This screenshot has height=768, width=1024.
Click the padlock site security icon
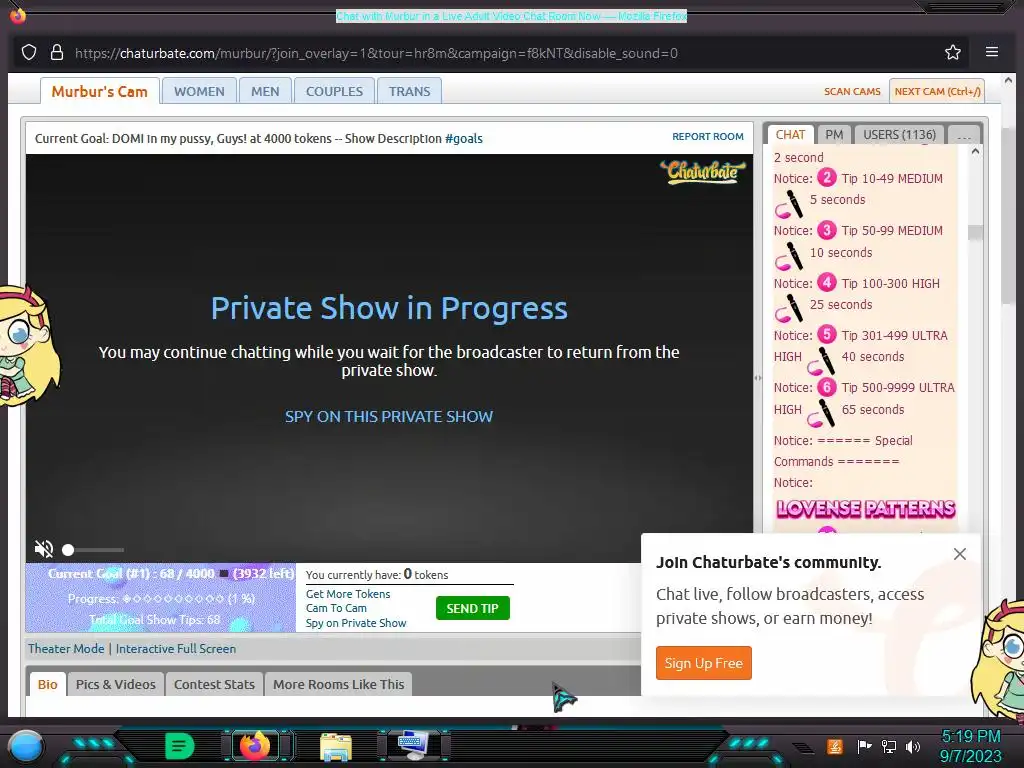pos(57,52)
